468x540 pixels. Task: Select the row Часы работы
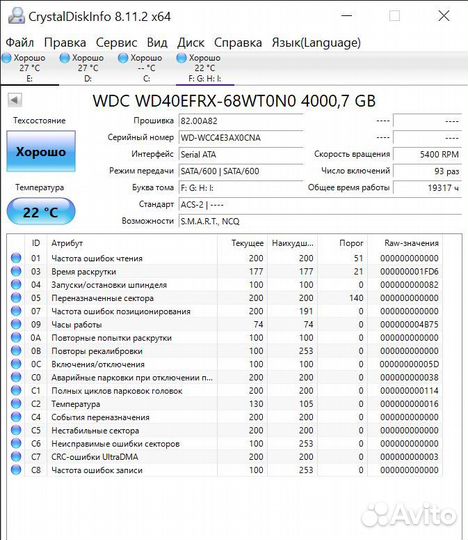coord(225,324)
